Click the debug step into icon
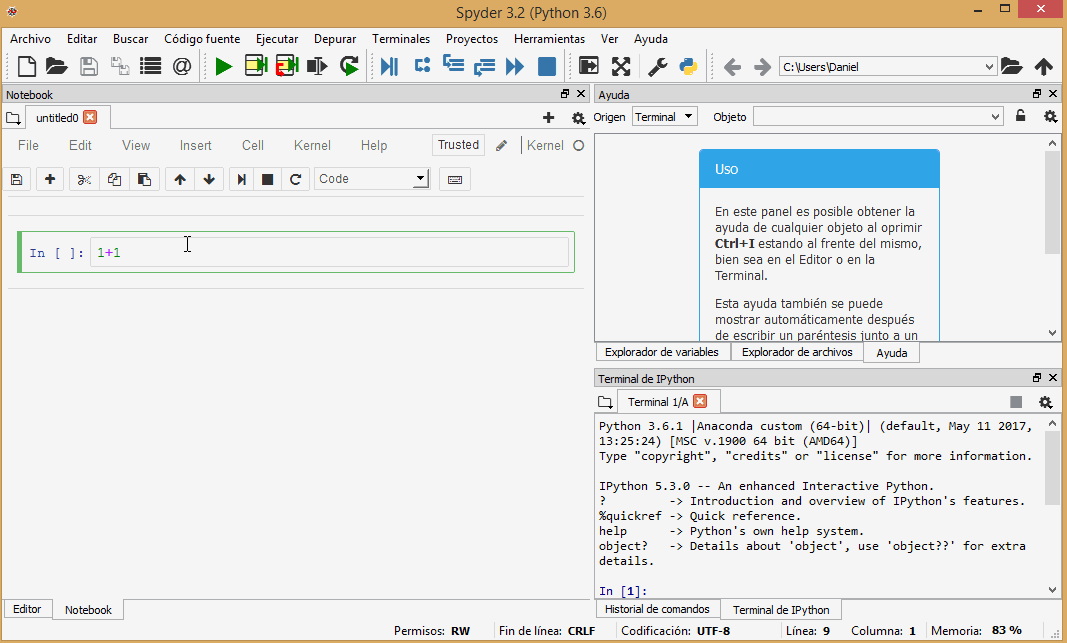Image resolution: width=1067 pixels, height=643 pixels. [453, 65]
